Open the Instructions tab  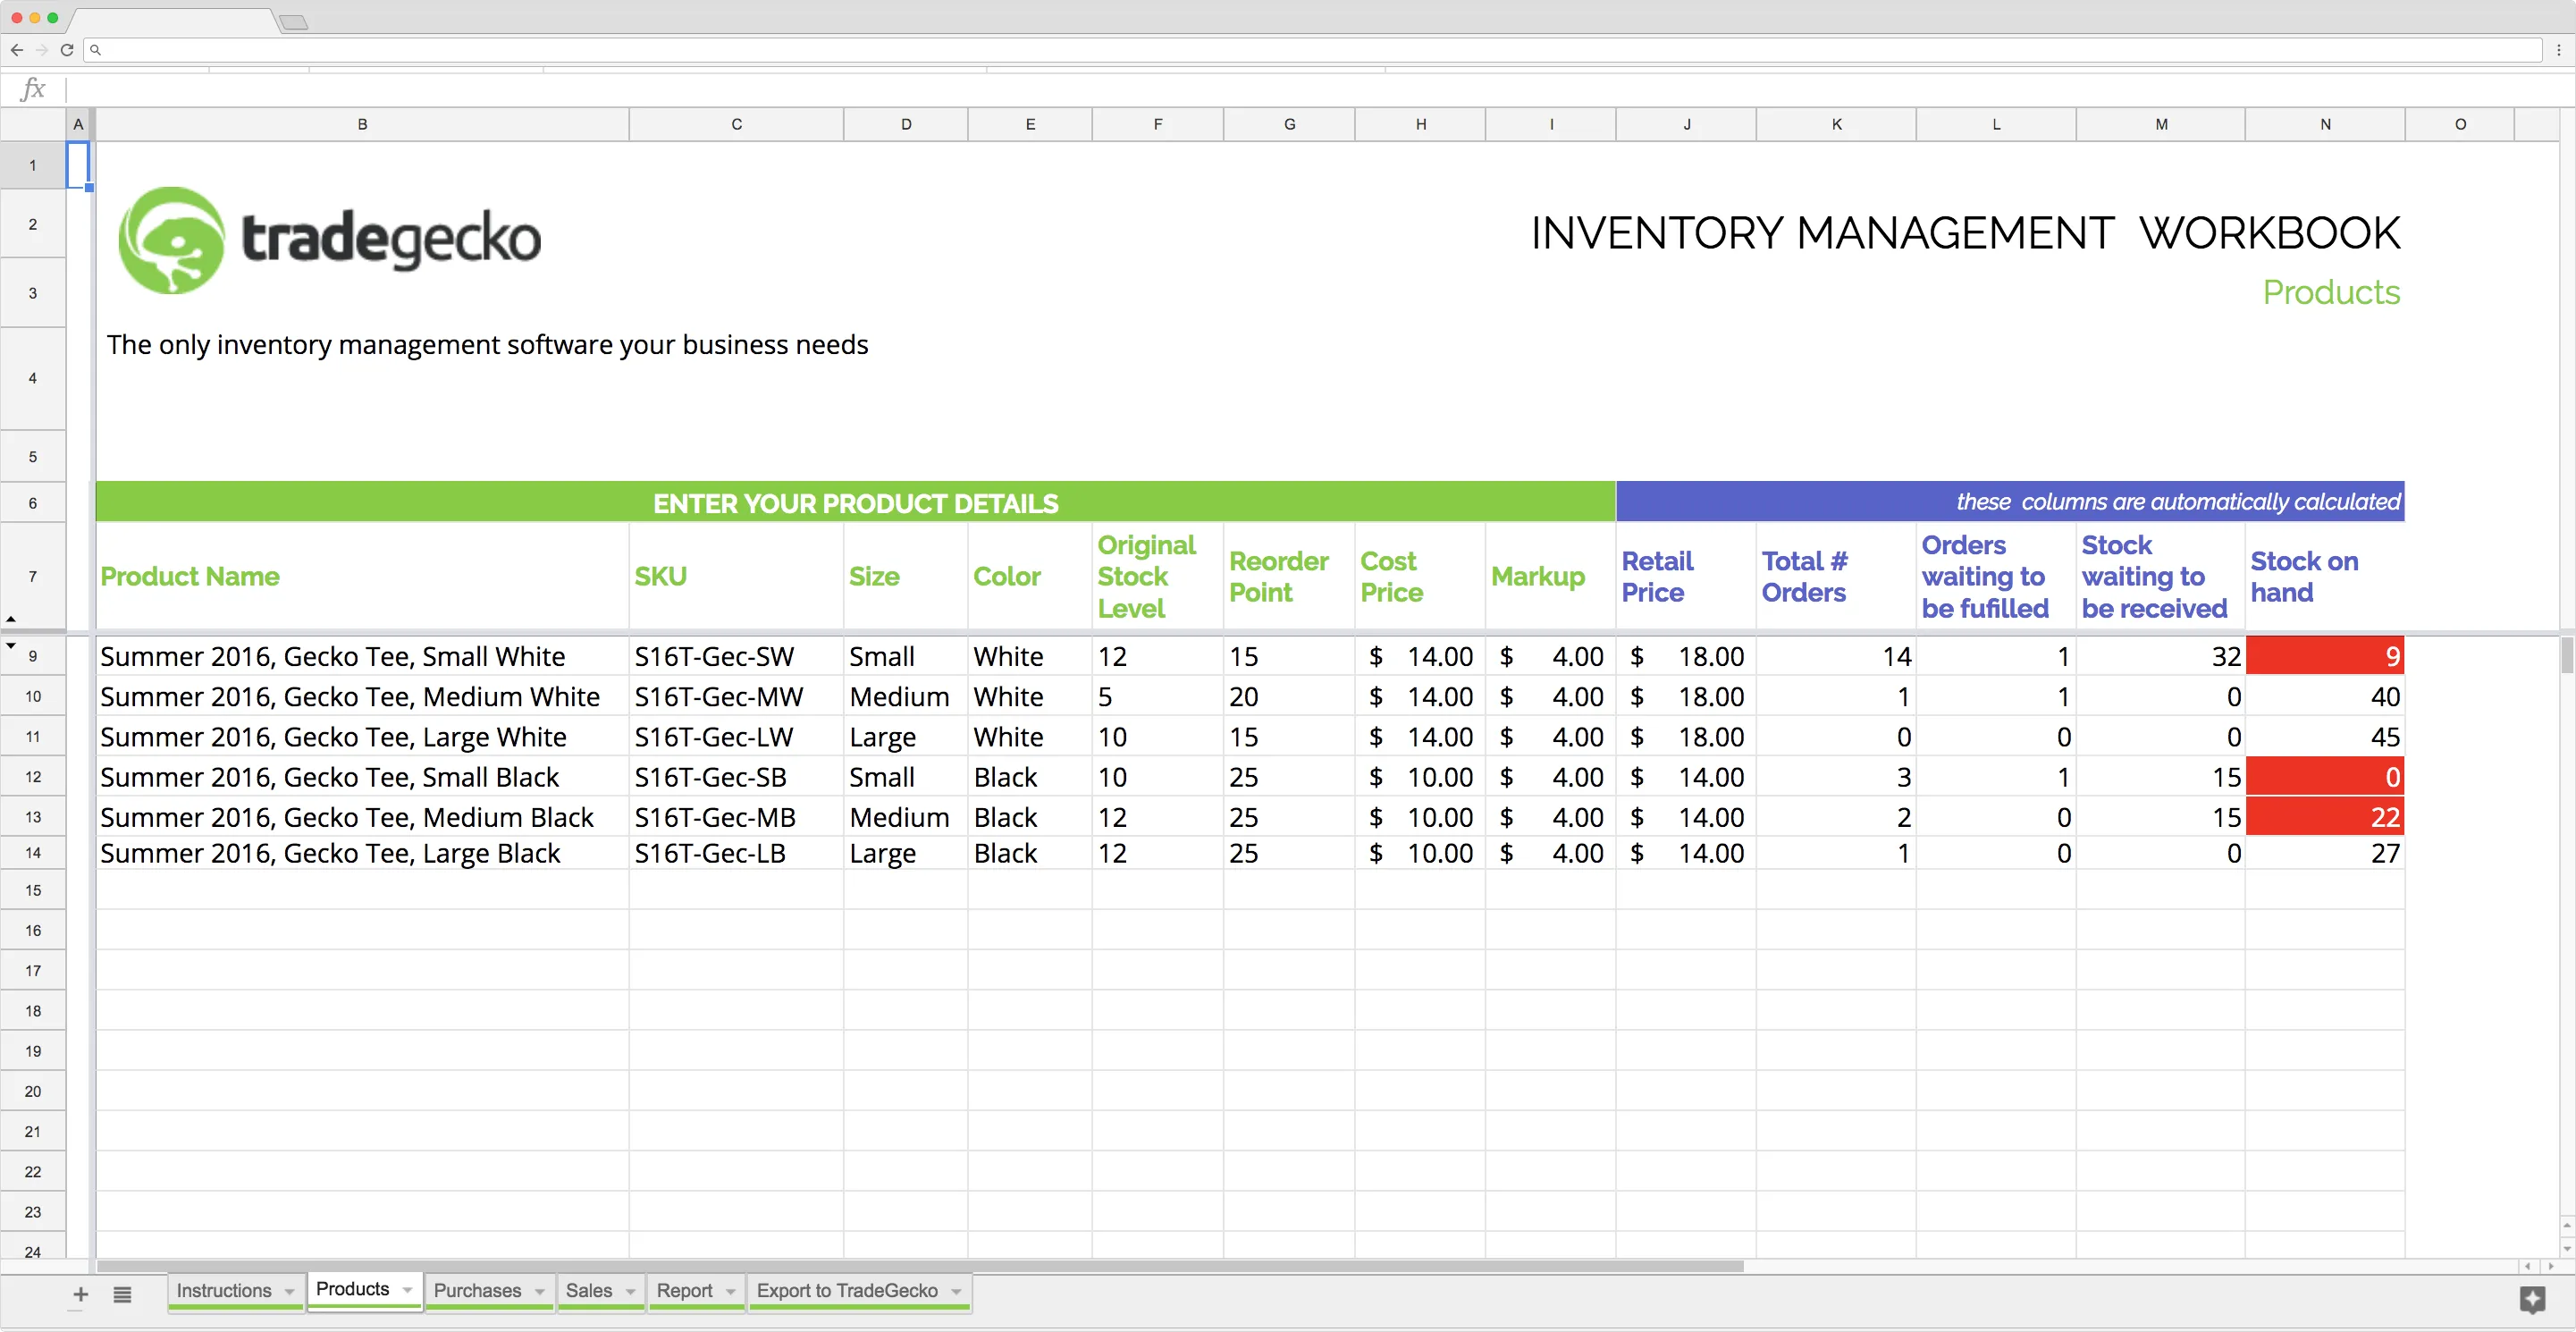pyautogui.click(x=224, y=1289)
